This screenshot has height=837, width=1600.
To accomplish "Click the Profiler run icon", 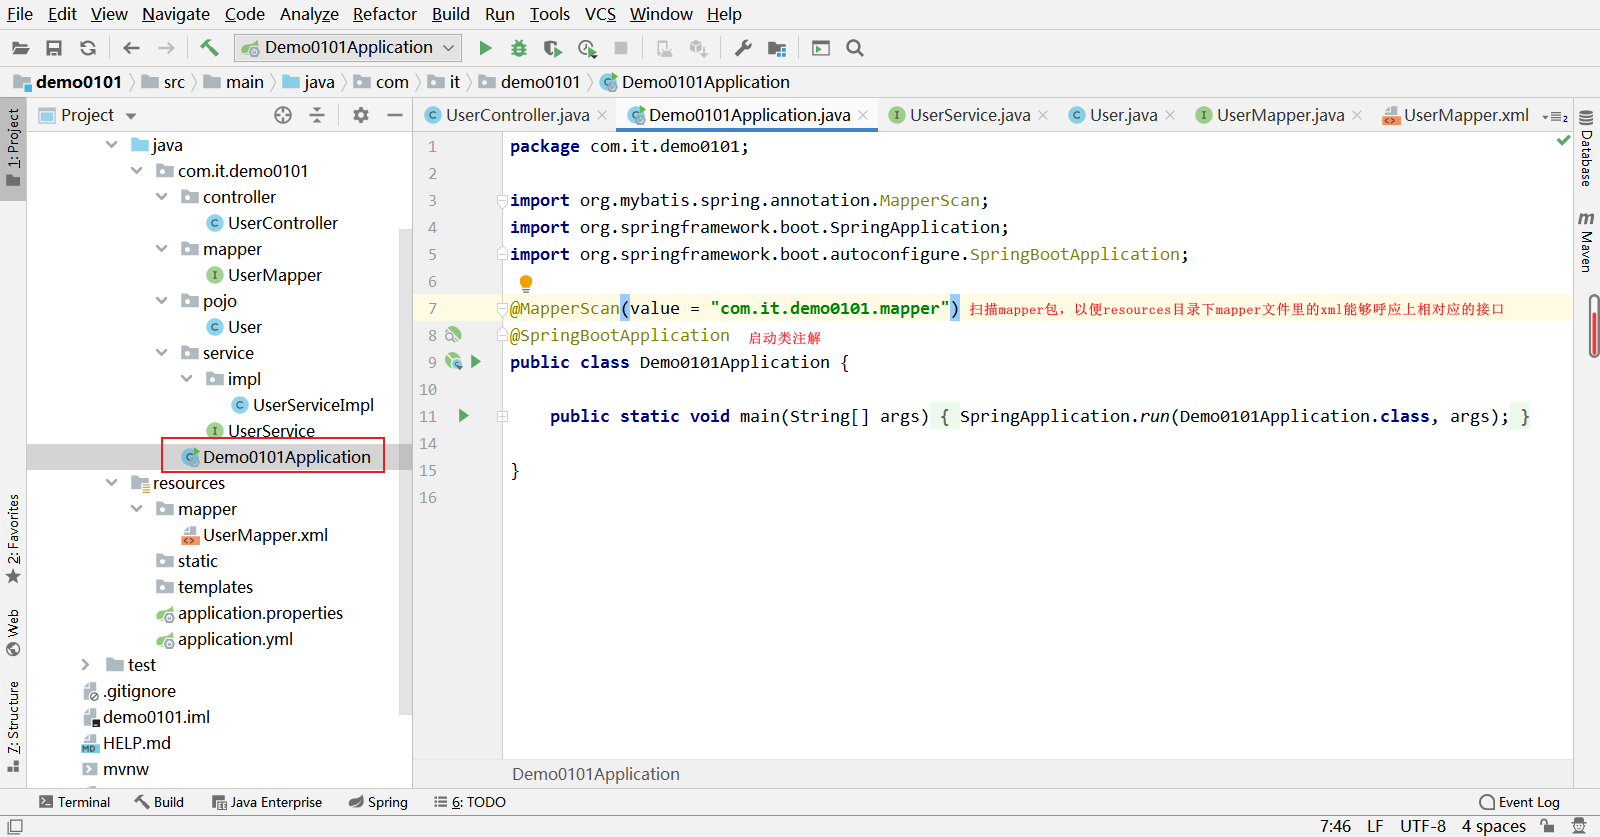I will (587, 48).
